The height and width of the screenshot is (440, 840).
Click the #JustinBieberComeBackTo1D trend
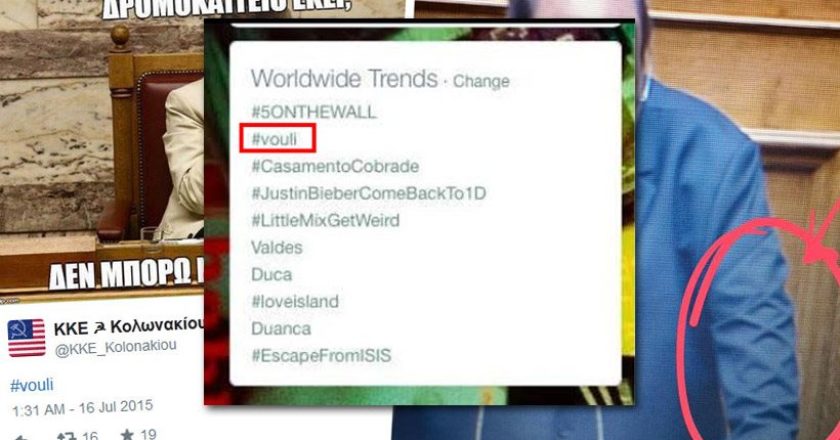(369, 193)
